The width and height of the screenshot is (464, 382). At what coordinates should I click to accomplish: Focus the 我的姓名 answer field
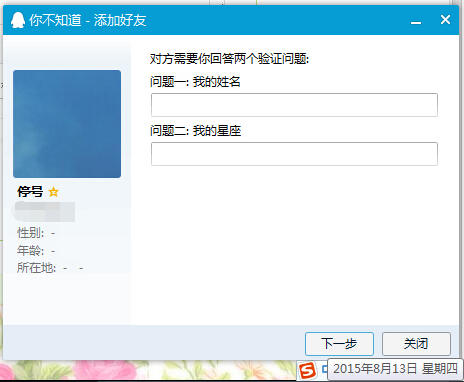click(x=294, y=105)
